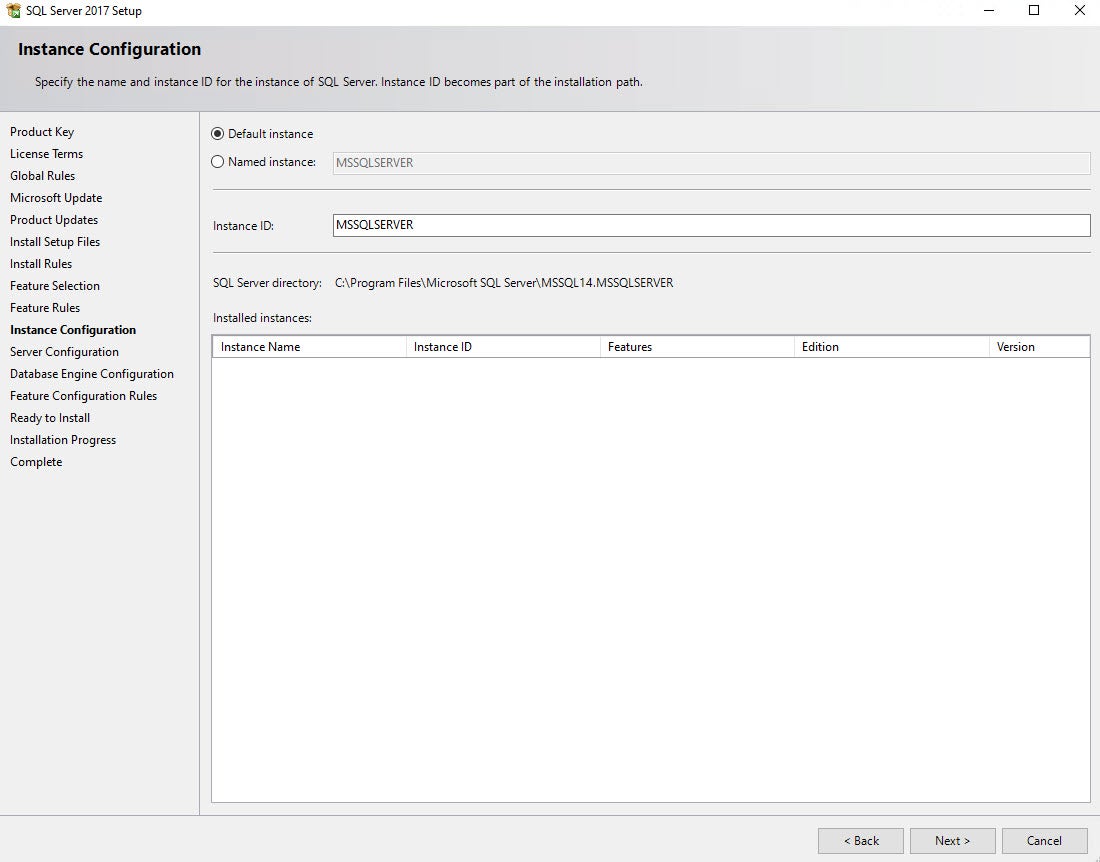Select Global Rules in the sidebar

pos(42,175)
